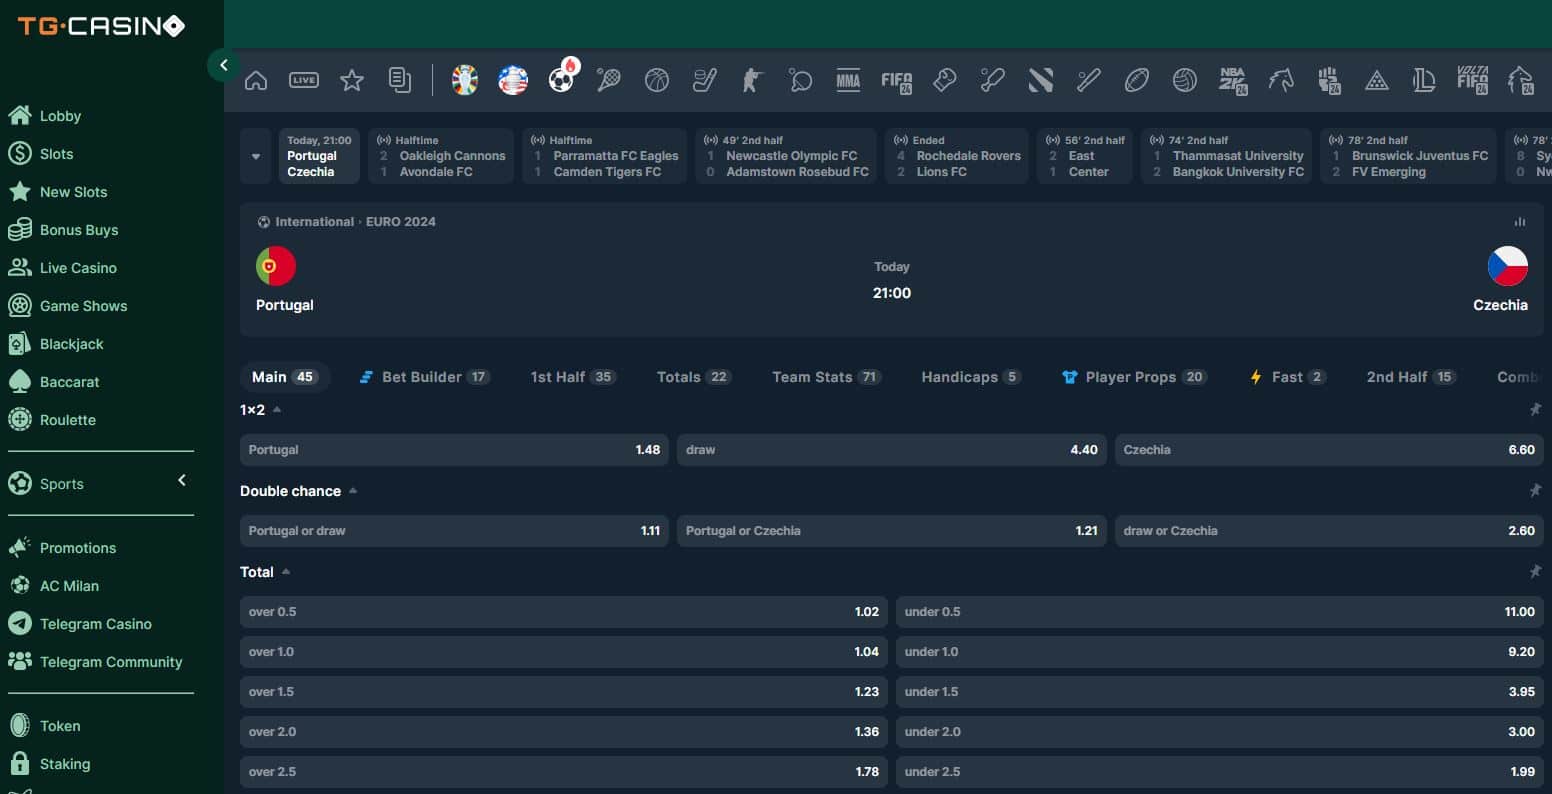Viewport: 1552px width, 794px height.
Task: Open Live Casino in the sidebar
Action: point(63,268)
